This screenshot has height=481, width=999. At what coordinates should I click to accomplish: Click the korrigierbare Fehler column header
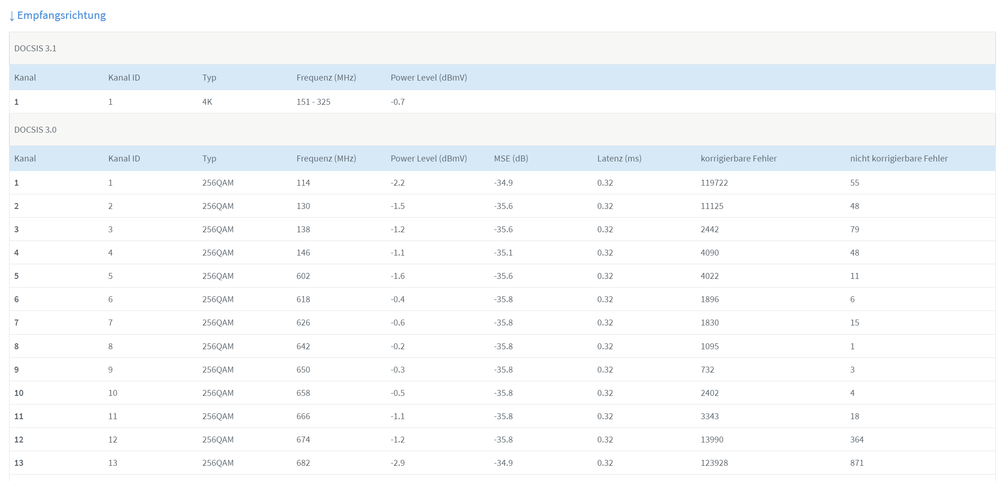[738, 158]
